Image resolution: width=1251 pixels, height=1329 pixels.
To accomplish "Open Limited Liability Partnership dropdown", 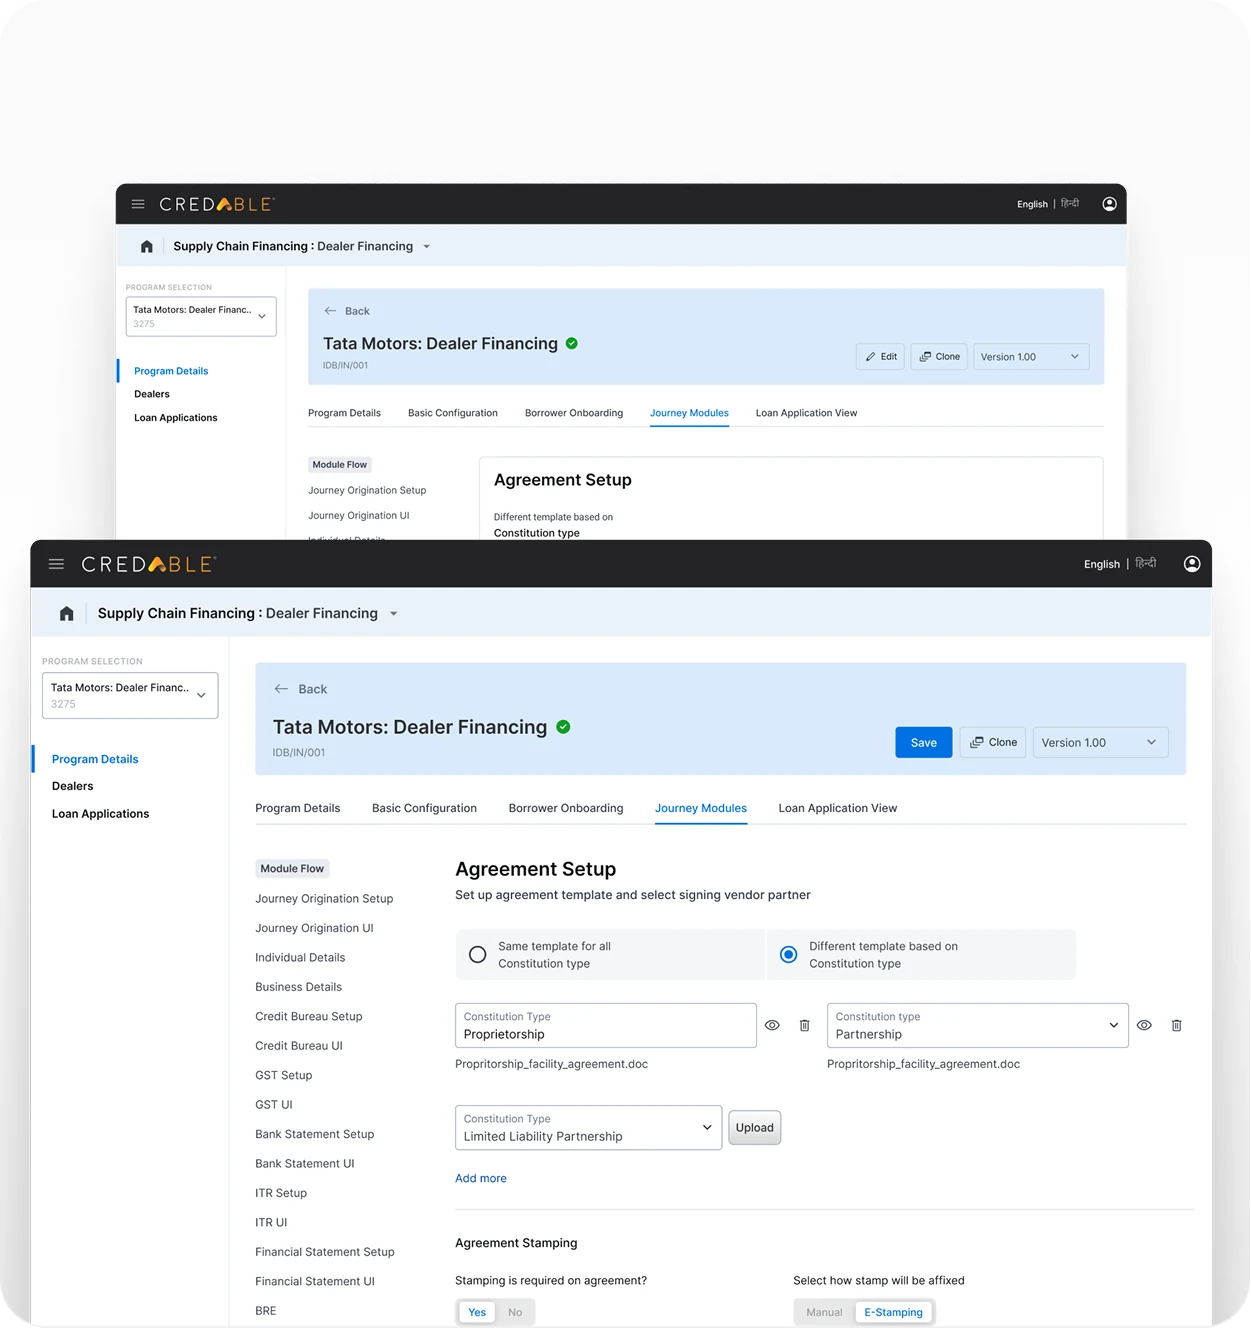I will tap(588, 1127).
